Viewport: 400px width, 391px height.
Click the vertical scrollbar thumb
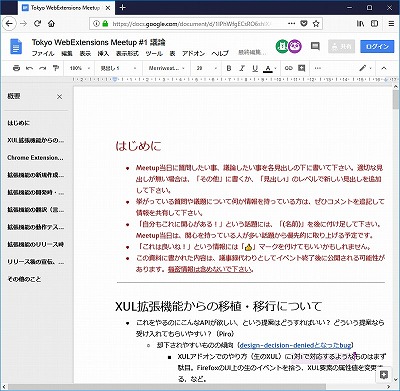(x=396, y=99)
